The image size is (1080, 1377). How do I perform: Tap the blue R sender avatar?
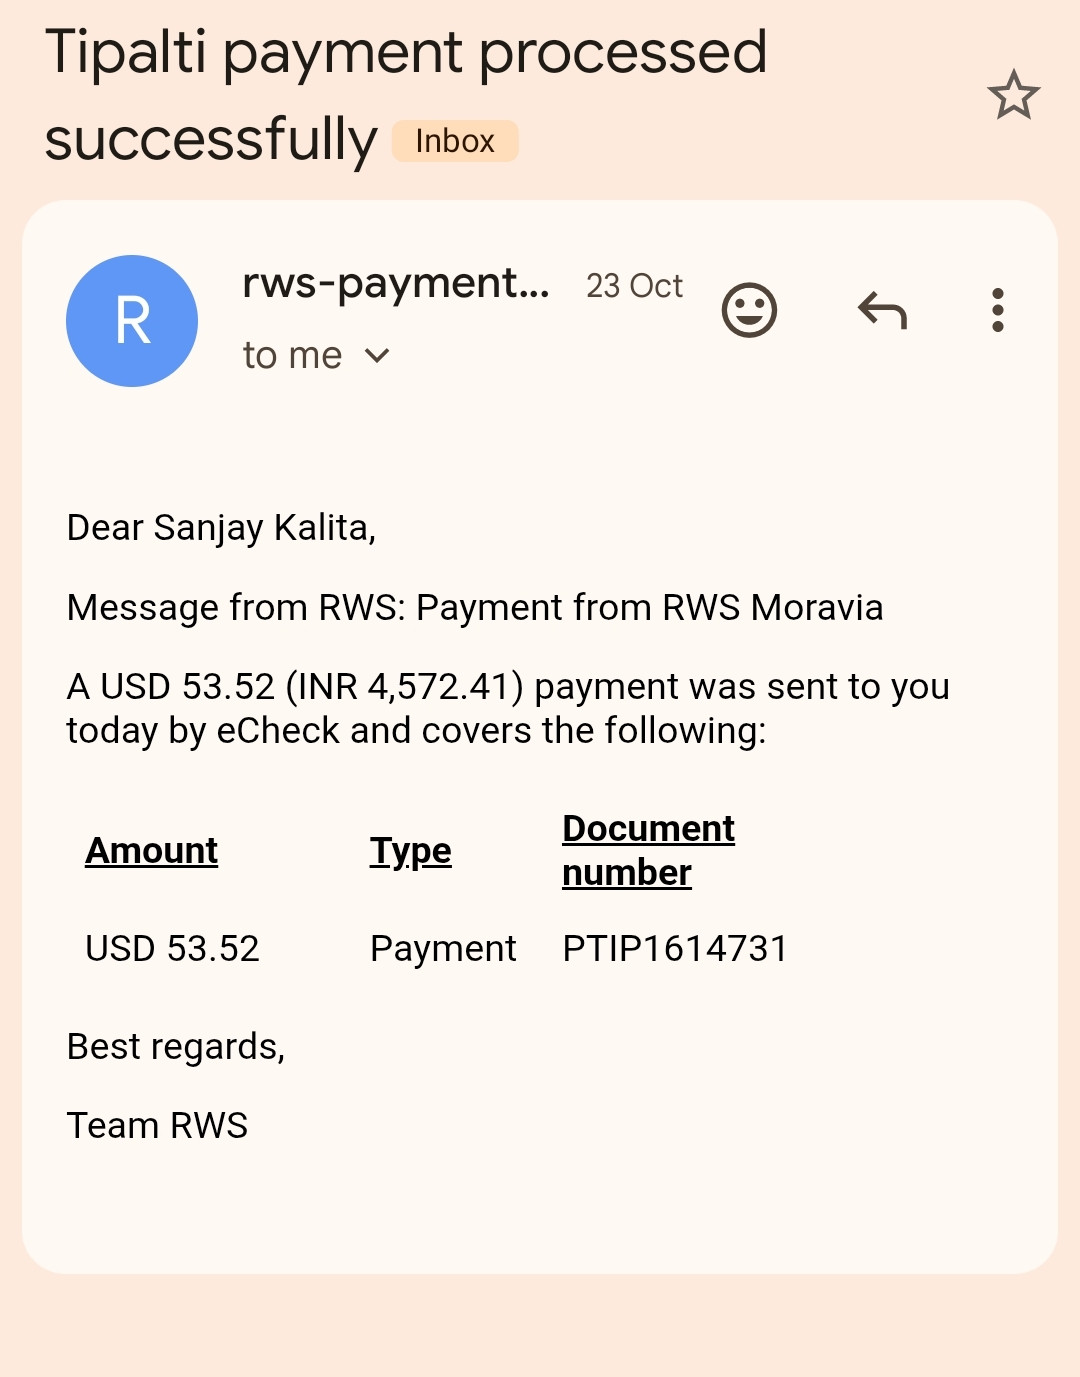132,321
